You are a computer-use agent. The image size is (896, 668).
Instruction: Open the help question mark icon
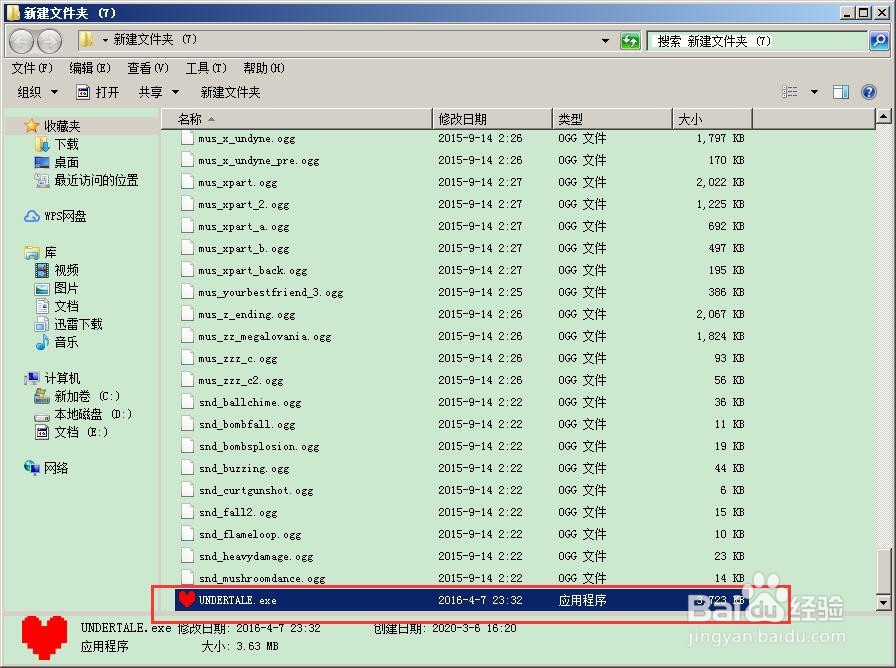[x=869, y=92]
